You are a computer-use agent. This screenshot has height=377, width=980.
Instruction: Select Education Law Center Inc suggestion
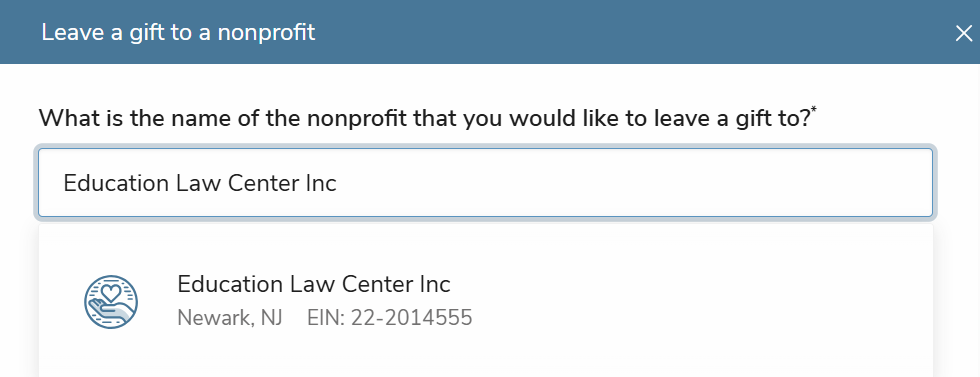[486, 301]
